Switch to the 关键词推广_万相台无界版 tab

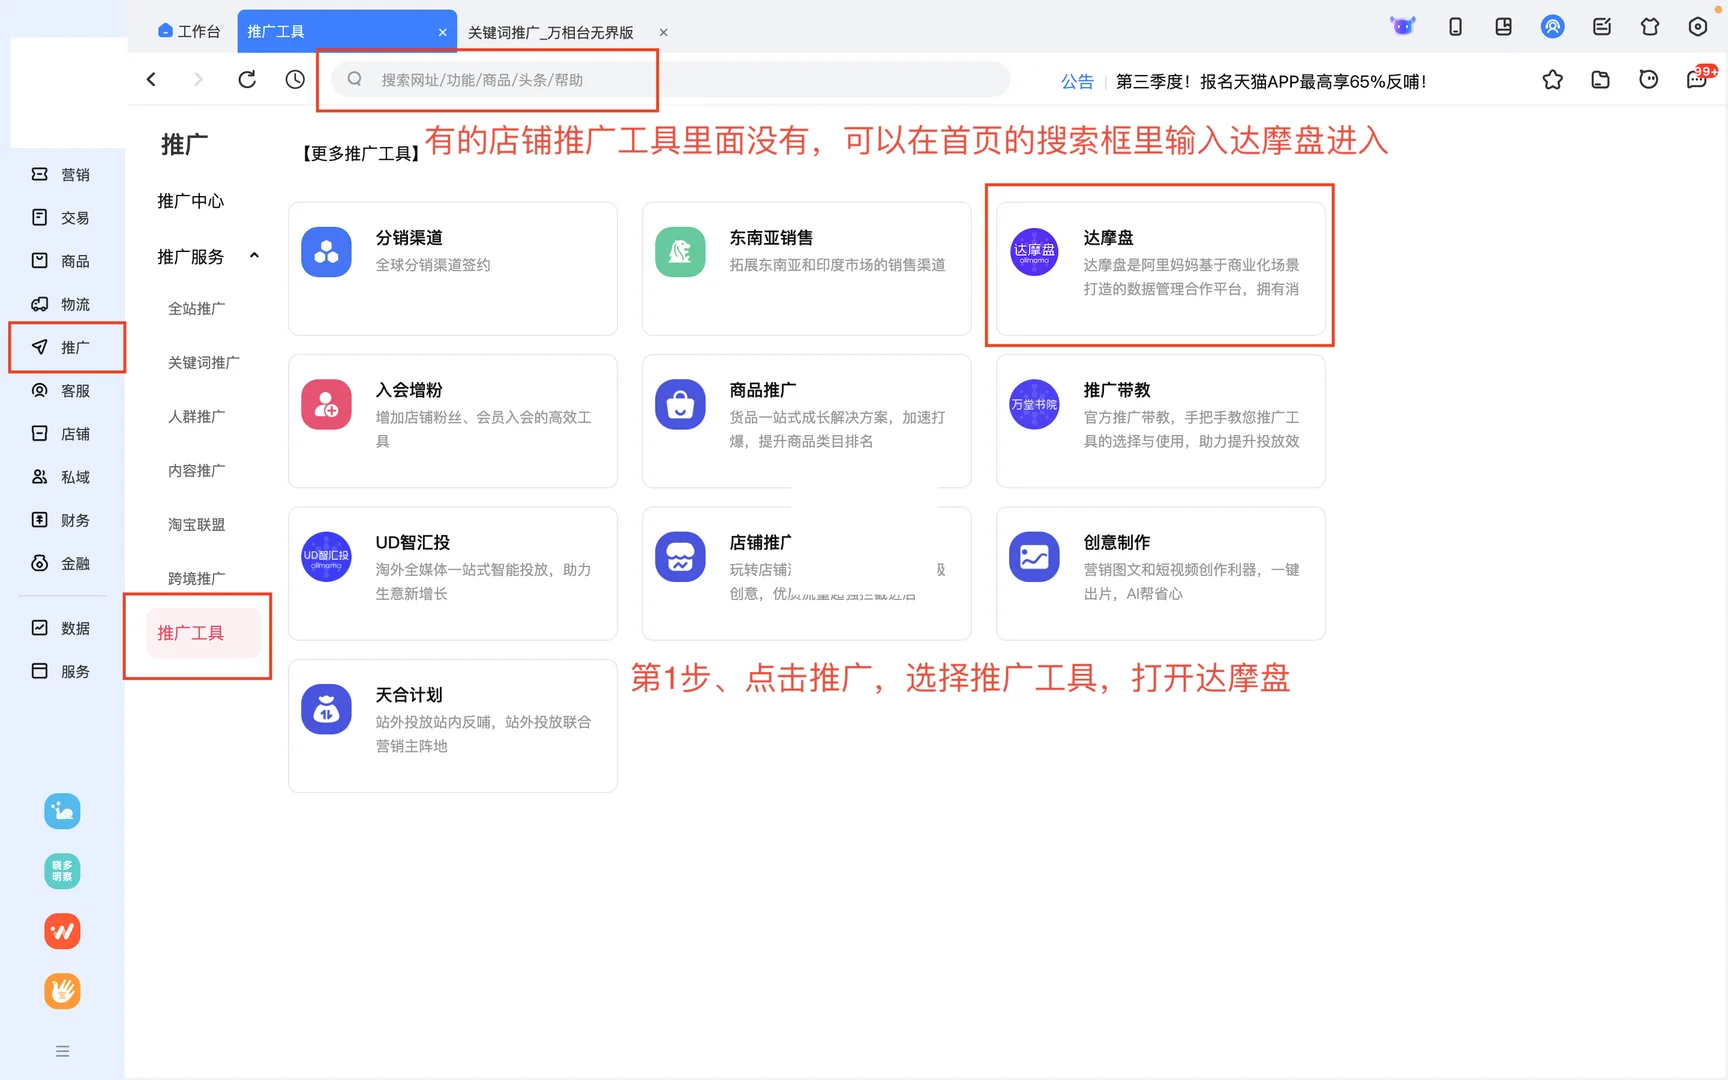point(550,31)
